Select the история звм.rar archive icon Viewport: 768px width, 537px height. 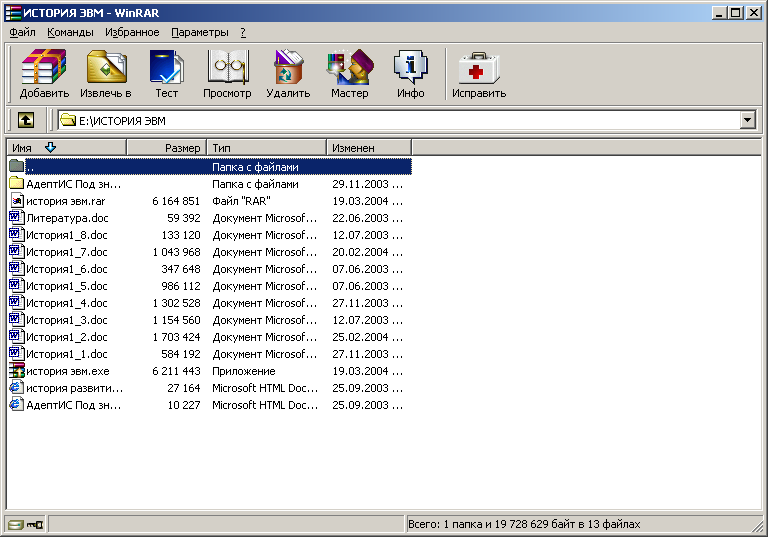[x=17, y=200]
